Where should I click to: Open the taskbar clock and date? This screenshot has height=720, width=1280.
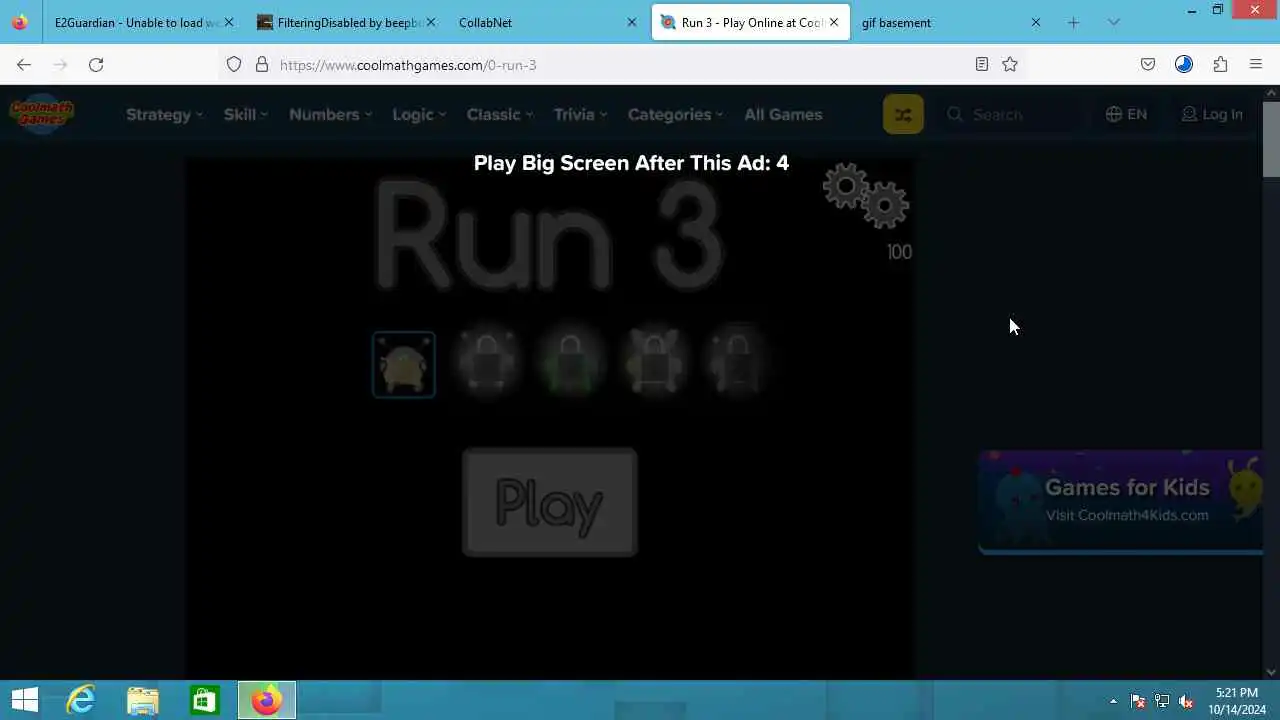click(x=1237, y=700)
